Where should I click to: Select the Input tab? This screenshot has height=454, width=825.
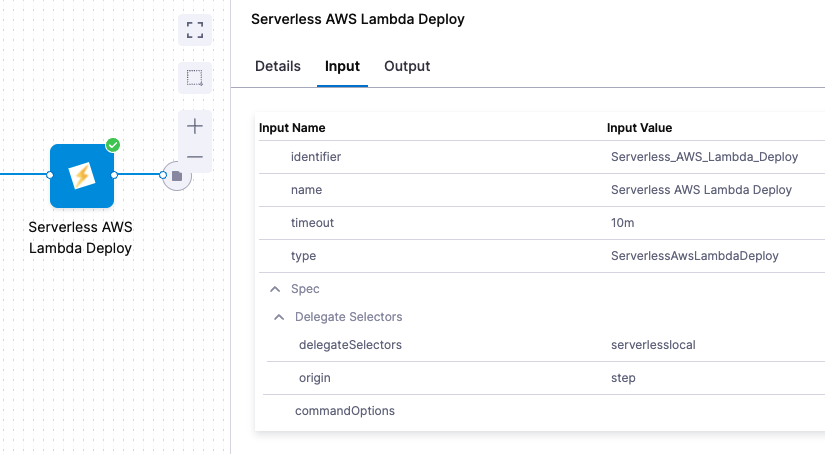click(x=342, y=66)
